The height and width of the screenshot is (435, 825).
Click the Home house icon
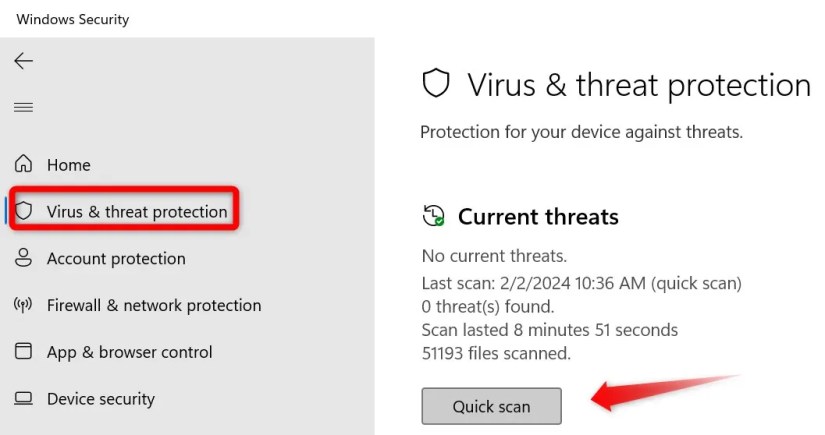[24, 165]
